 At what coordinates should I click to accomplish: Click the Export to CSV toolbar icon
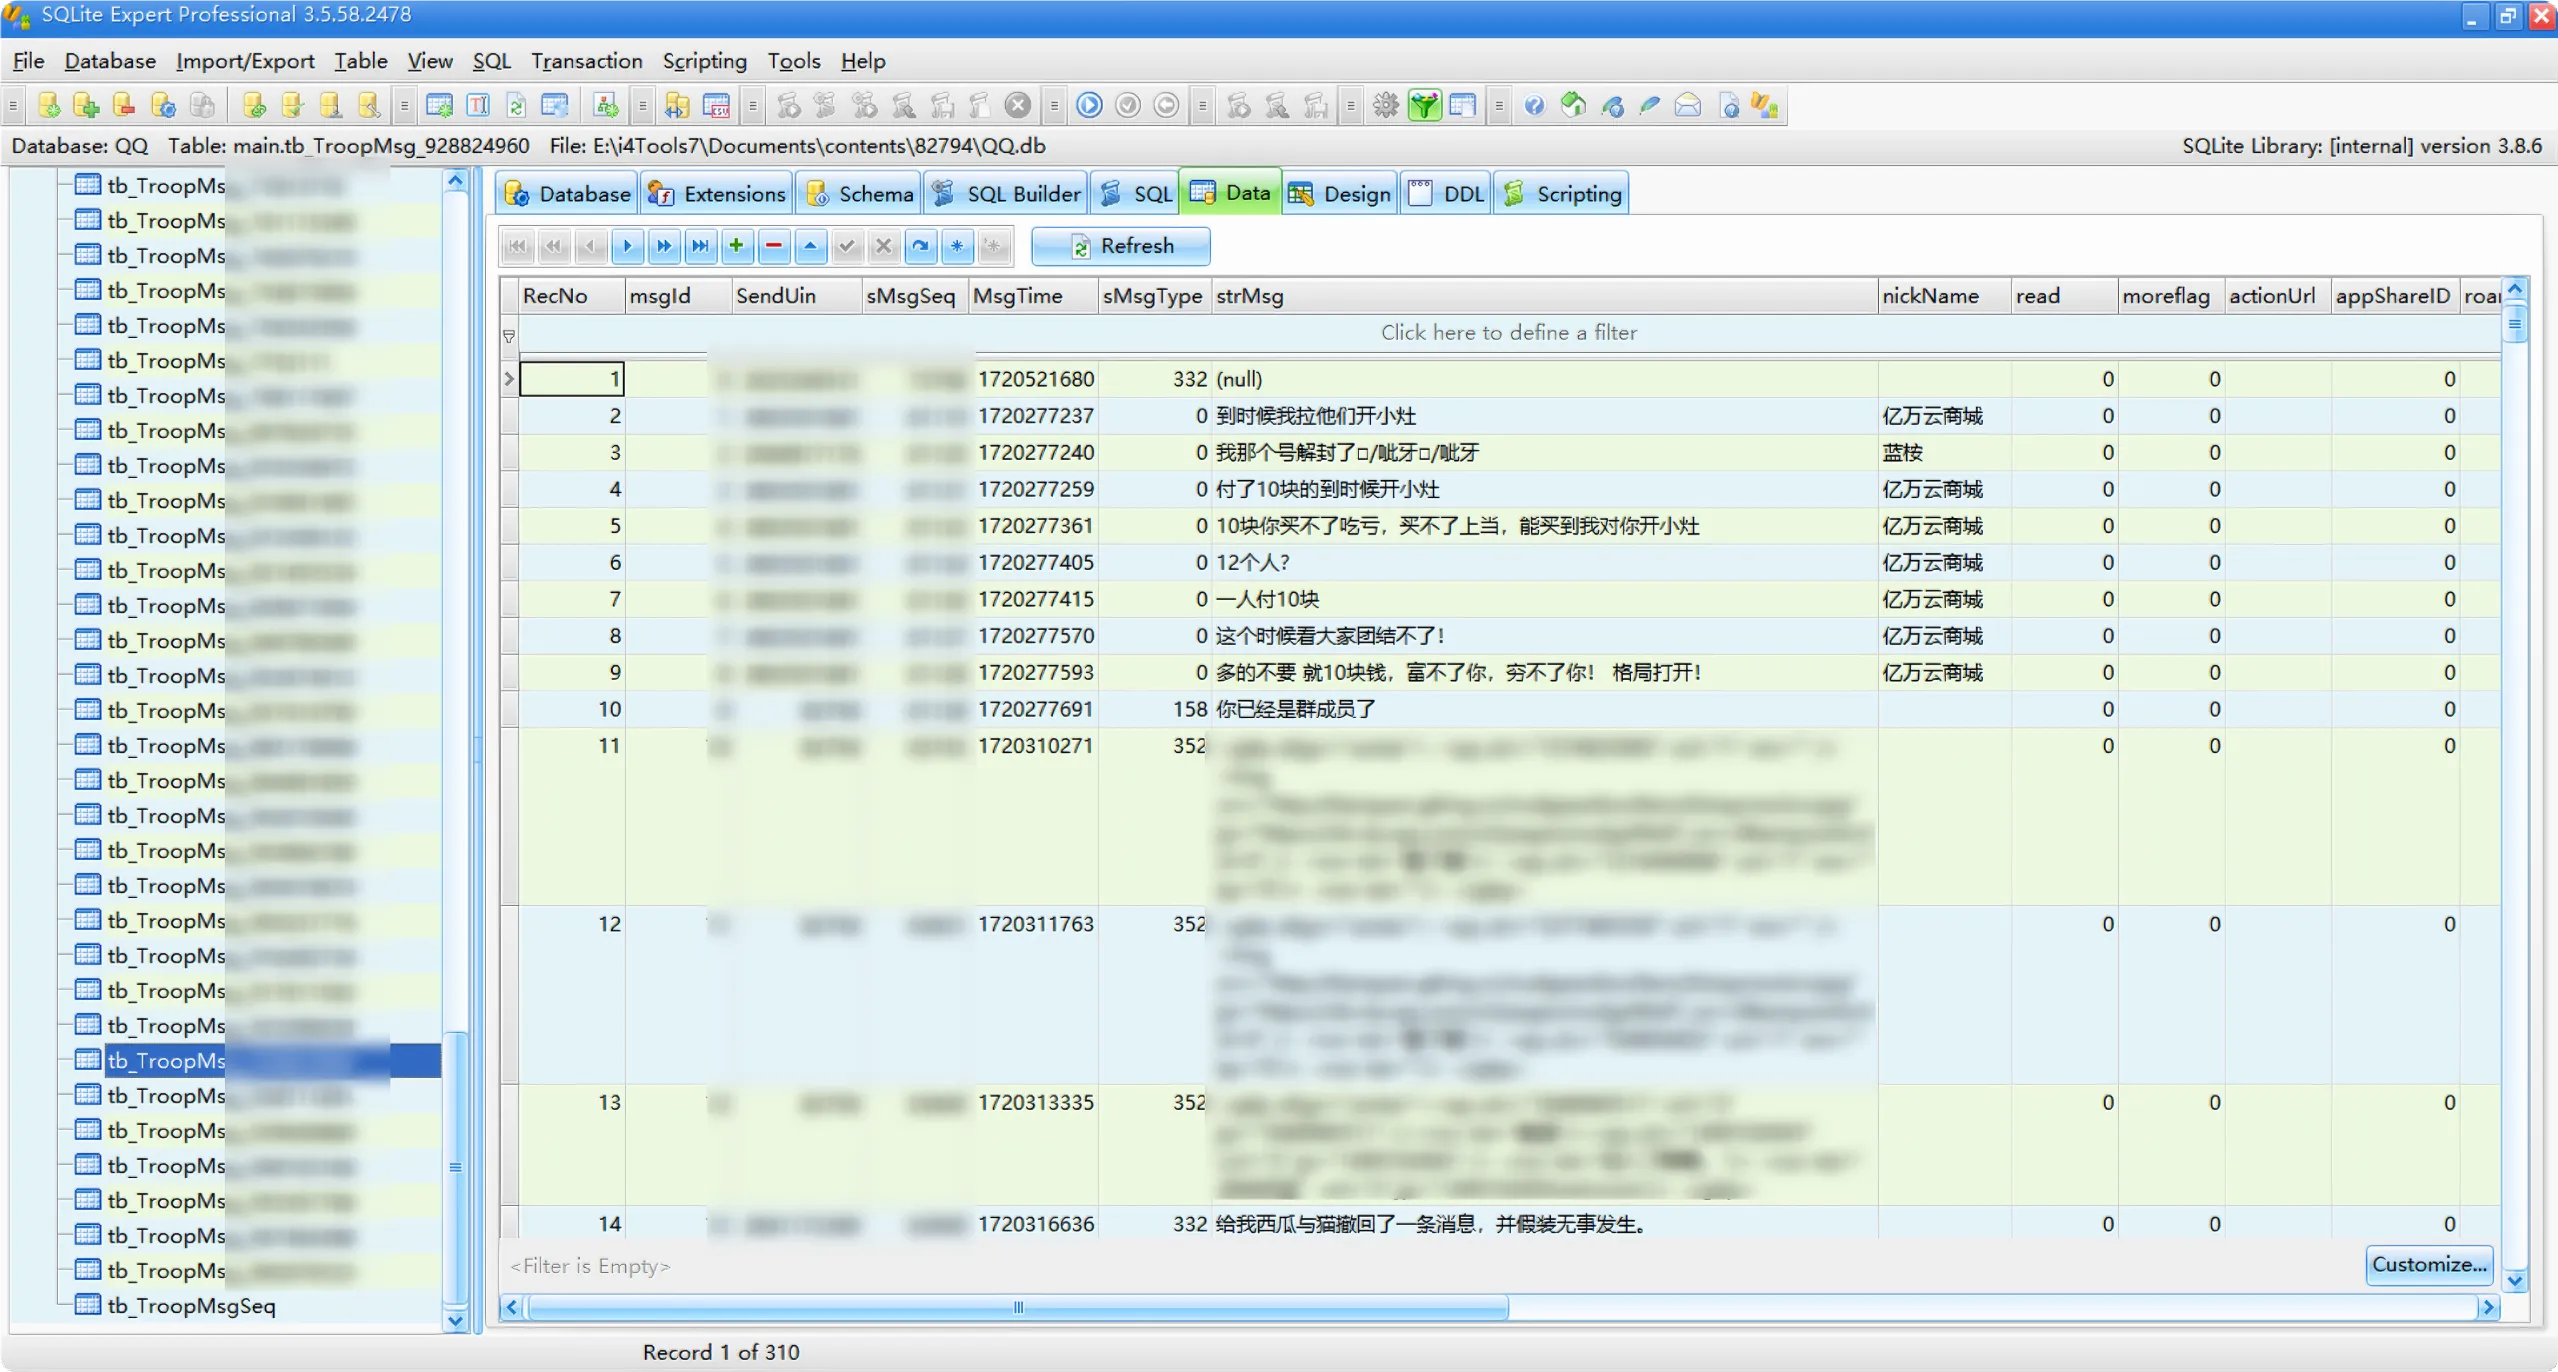point(716,106)
